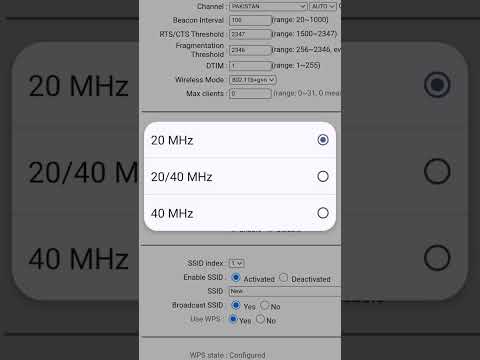Open the PAKISTAN channel country dropdown
Image resolution: width=480 pixels, height=360 pixels.
(268, 6)
